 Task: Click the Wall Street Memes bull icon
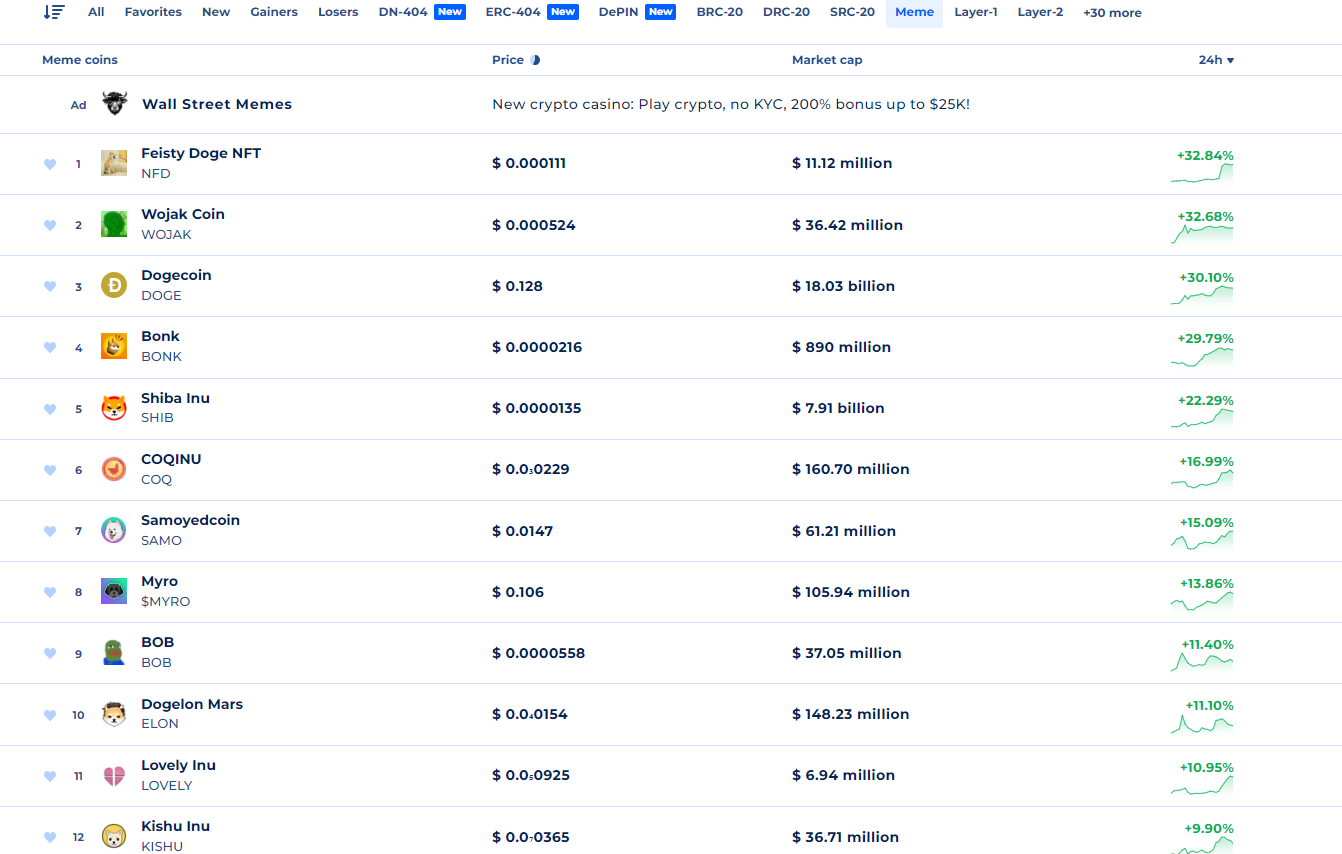(115, 104)
